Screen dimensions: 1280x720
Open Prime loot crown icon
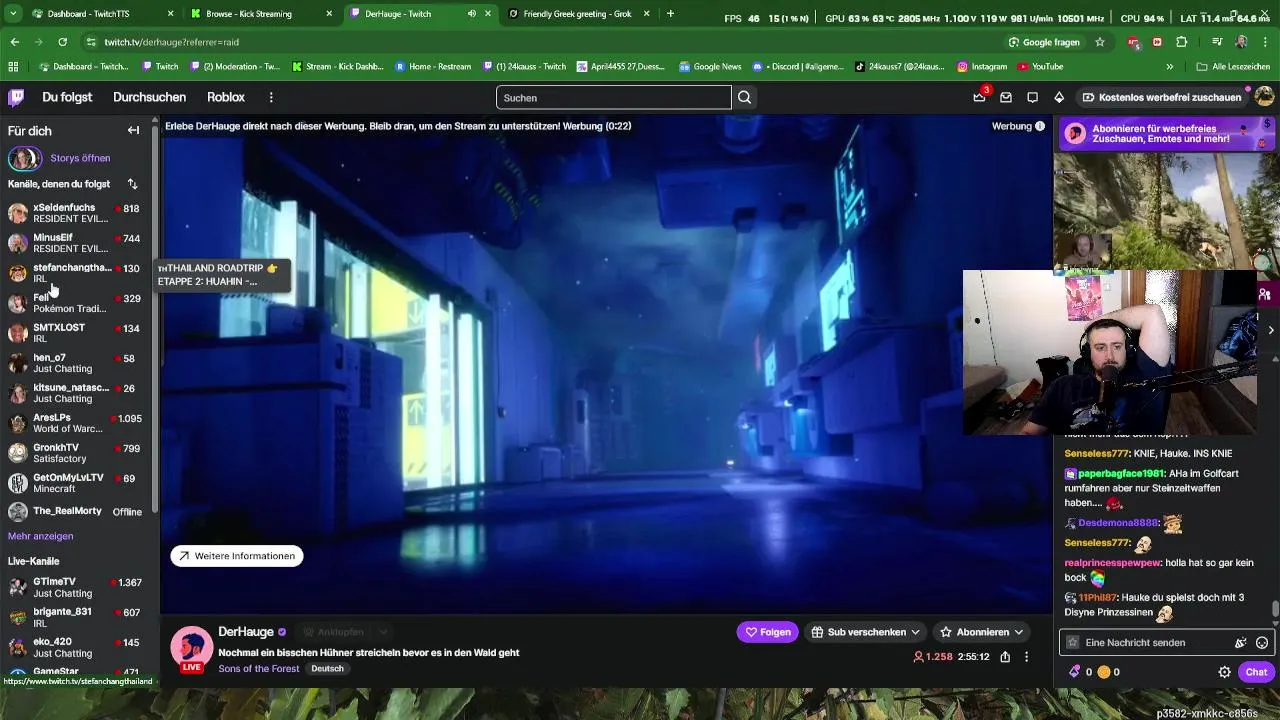[x=979, y=97]
